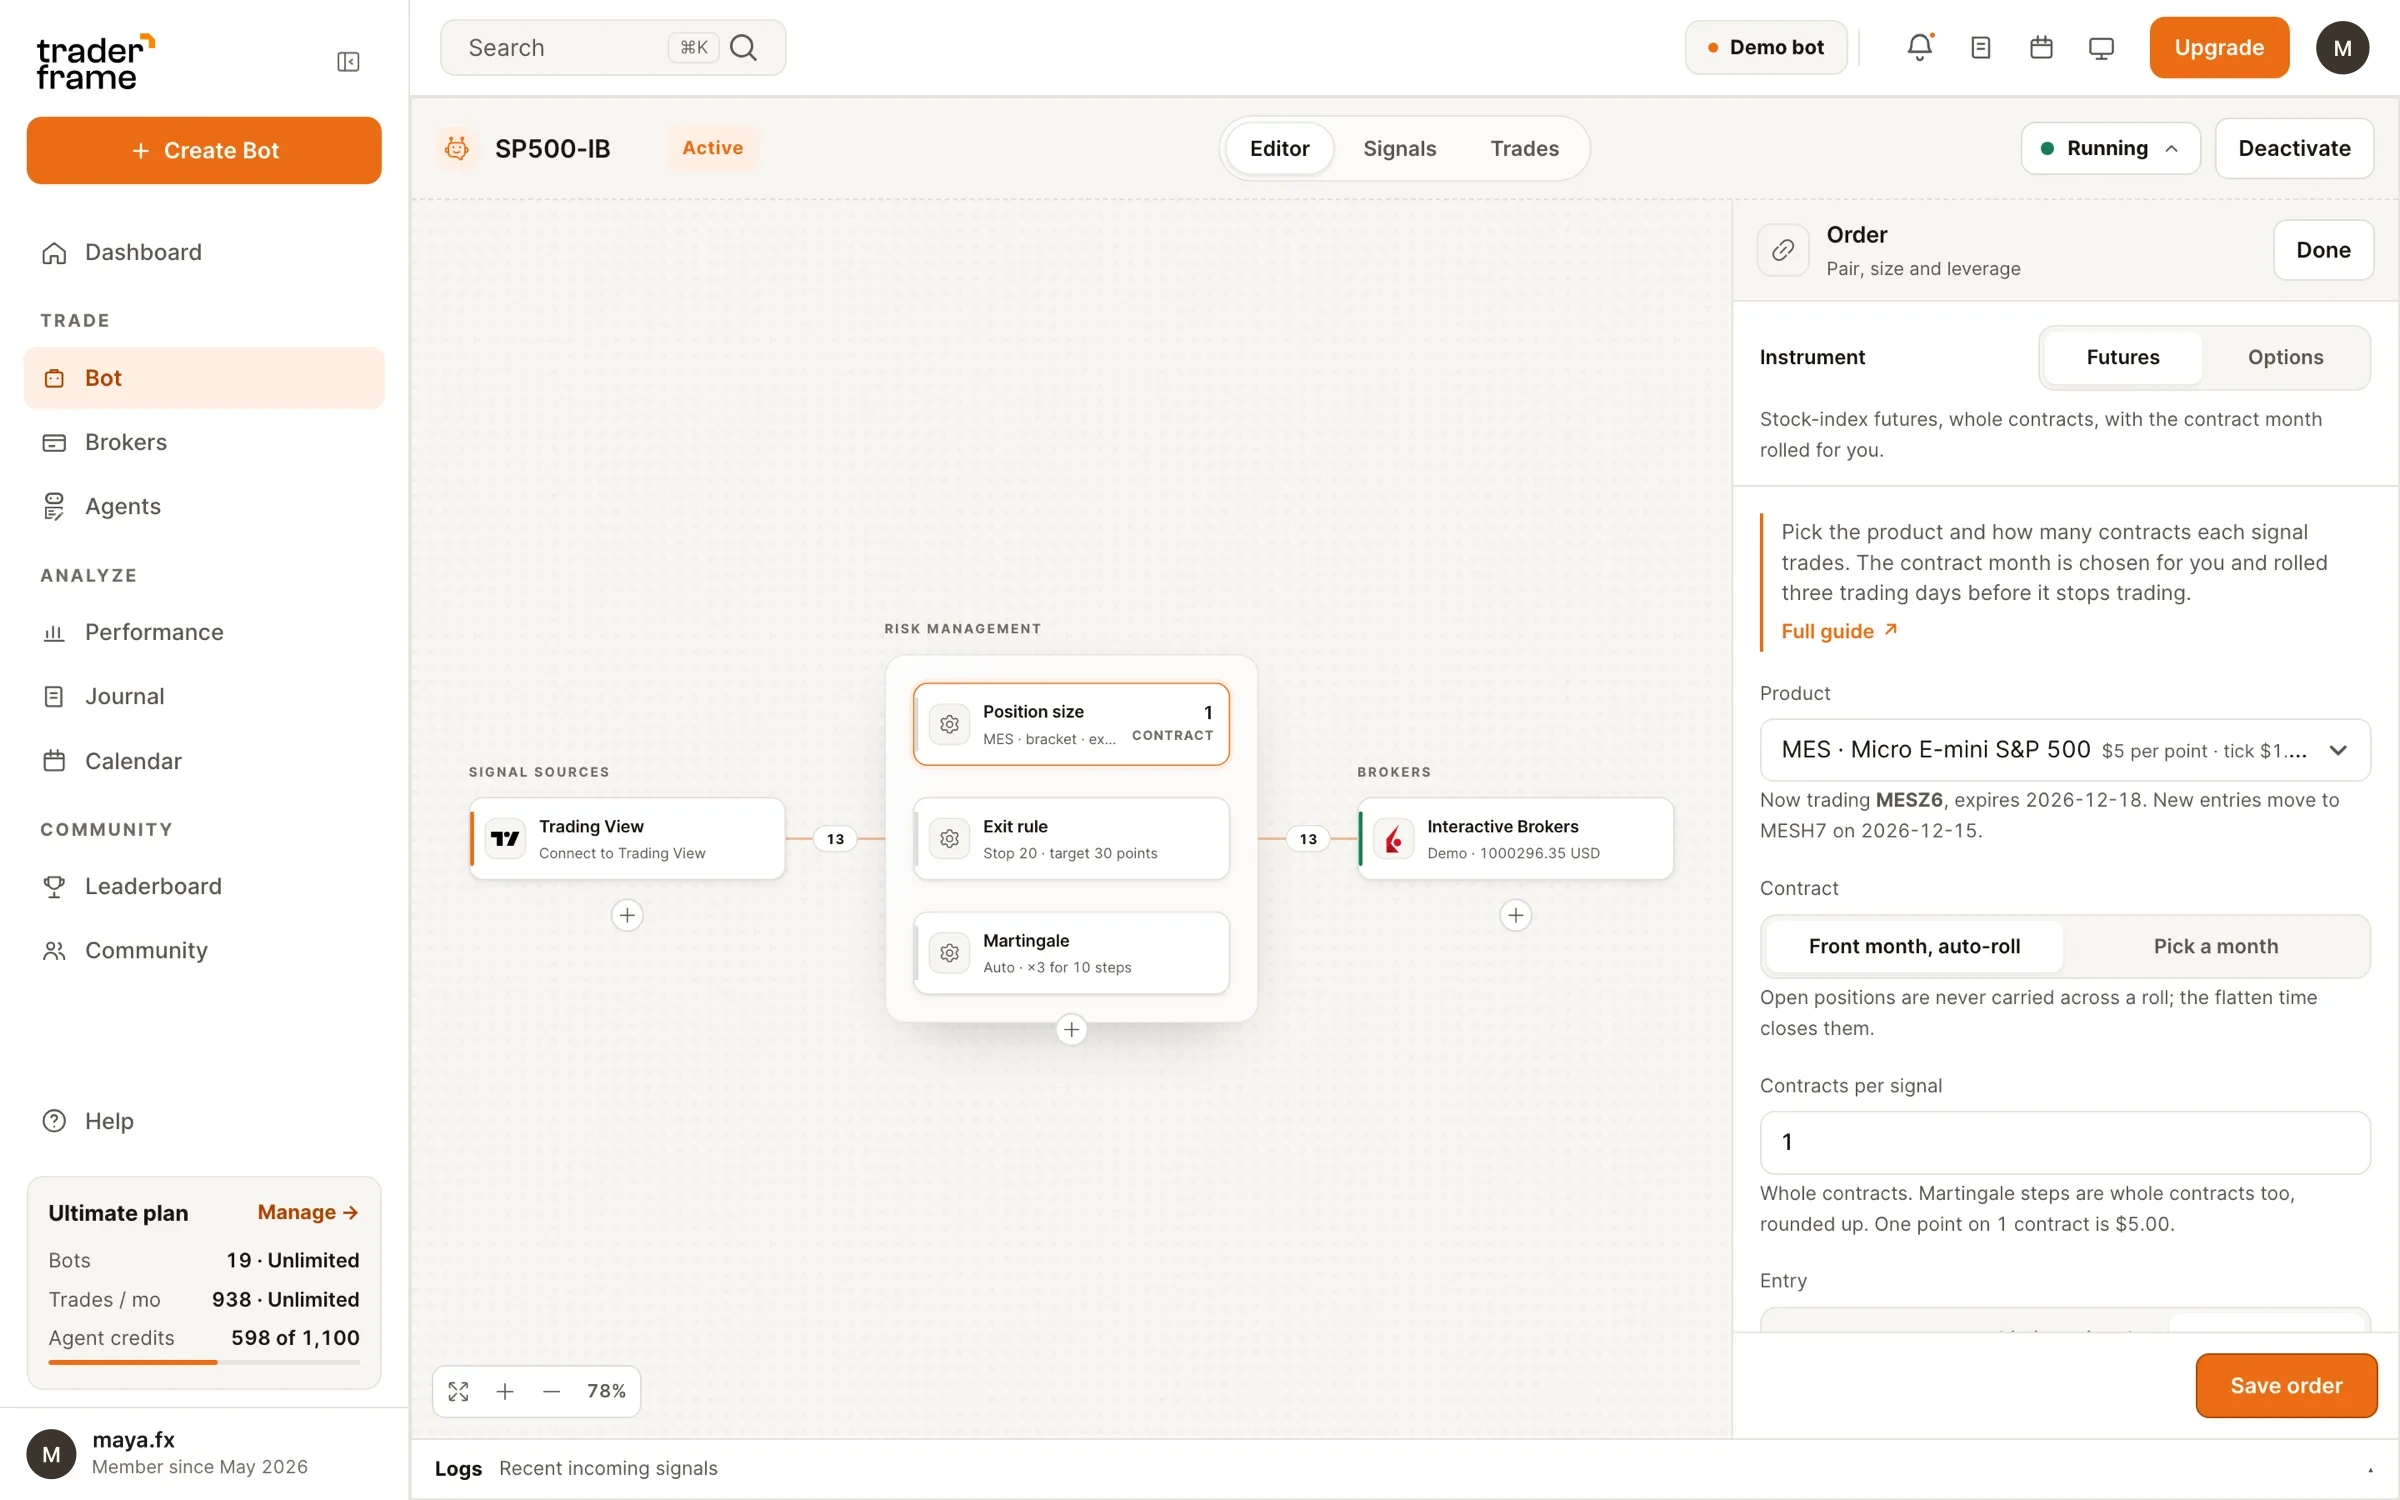2400x1500 pixels.
Task: Expand the Logs panel arrow
Action: pos(2370,1469)
